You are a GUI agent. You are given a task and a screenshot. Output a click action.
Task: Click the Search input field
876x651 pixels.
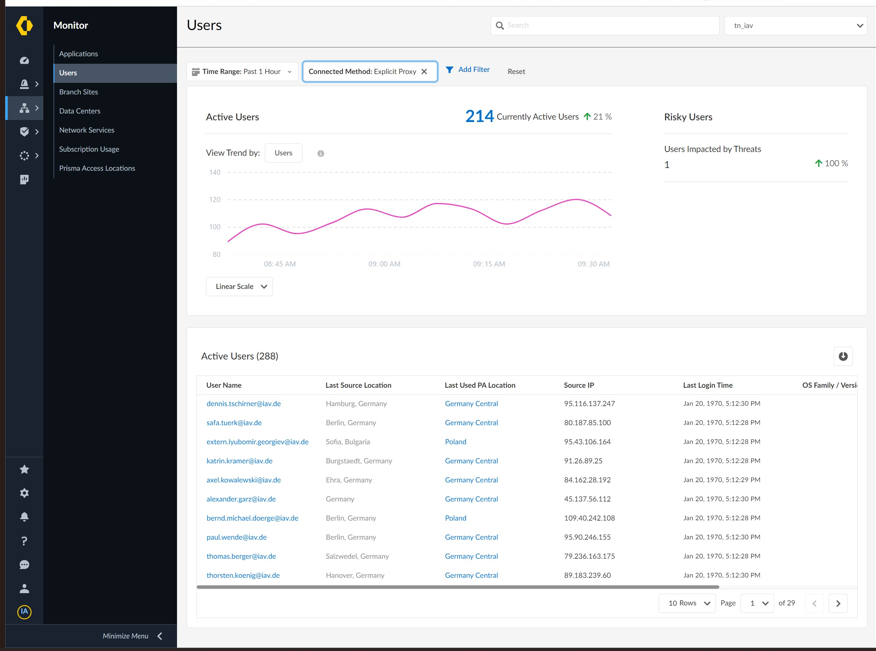coord(605,25)
